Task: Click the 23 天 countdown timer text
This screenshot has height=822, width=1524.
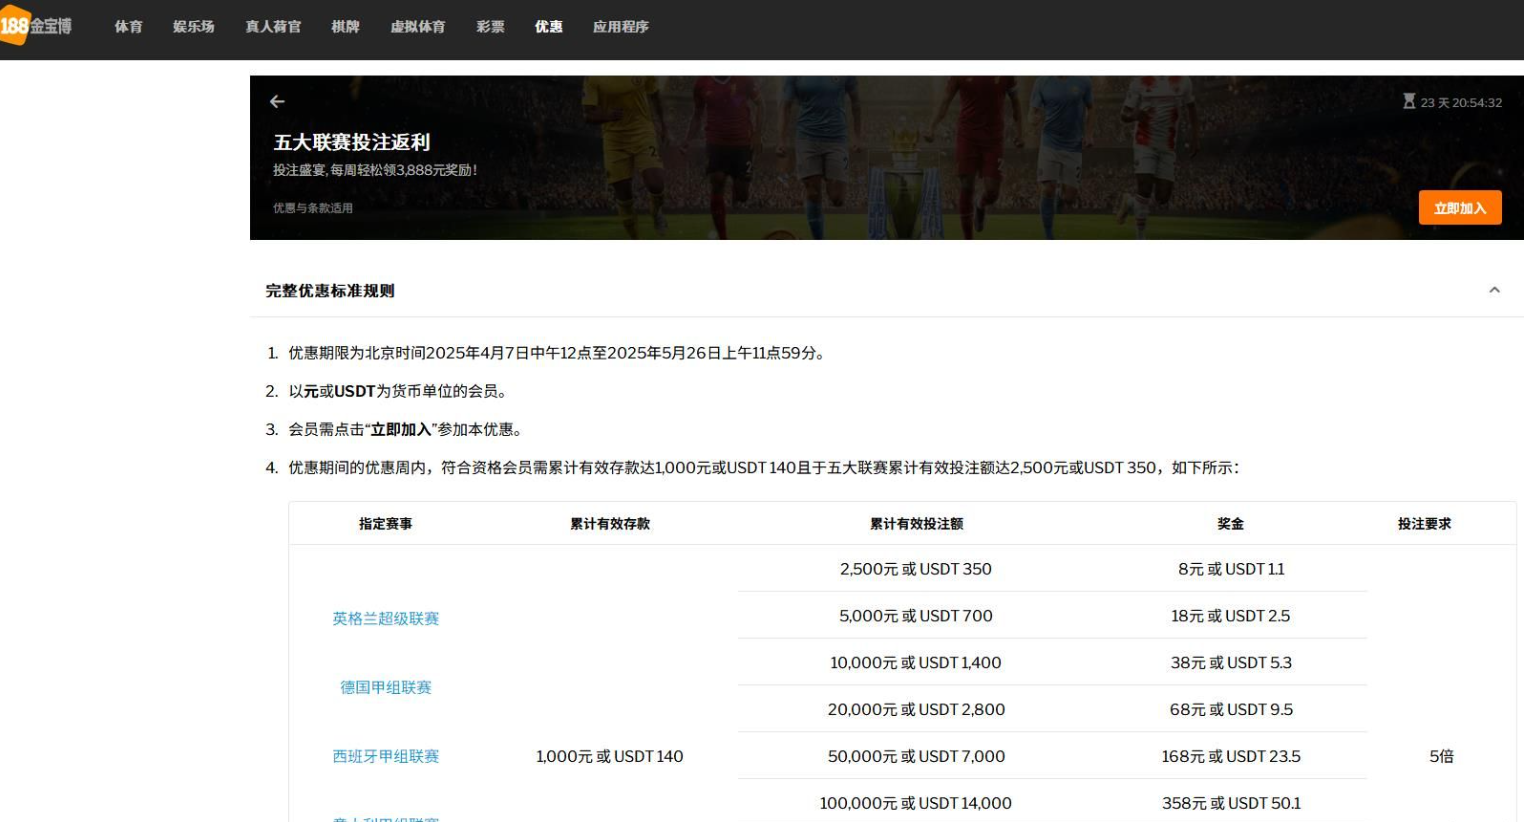Action: click(x=1461, y=103)
